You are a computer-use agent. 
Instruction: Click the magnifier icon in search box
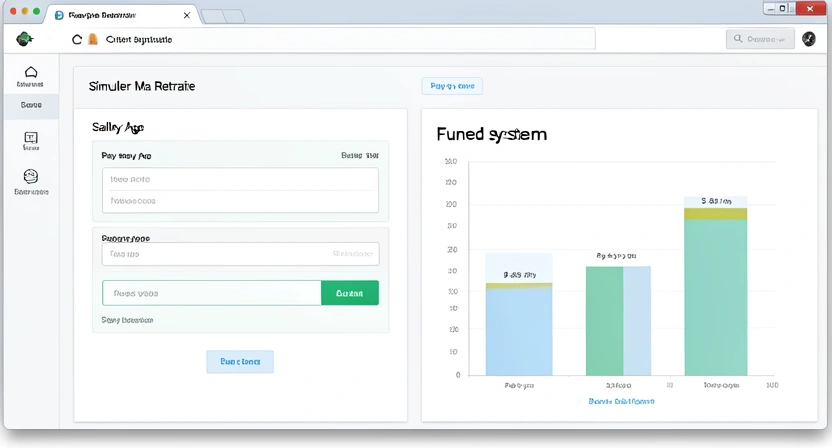tap(738, 39)
